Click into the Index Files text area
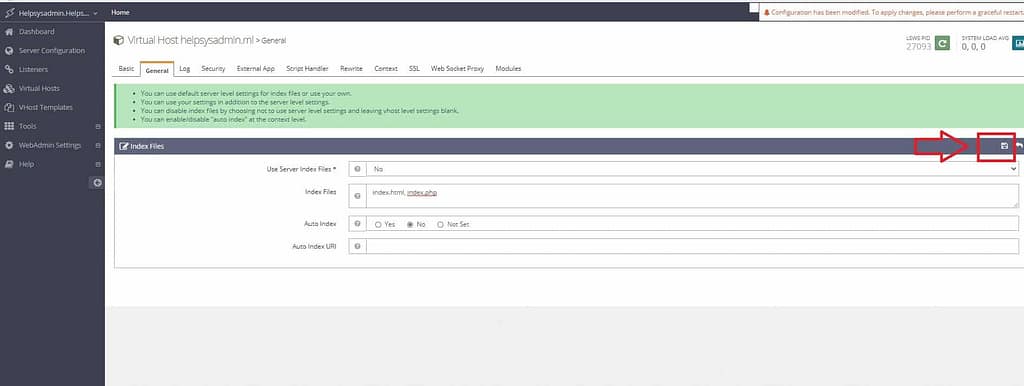The width and height of the screenshot is (1024, 386). pyautogui.click(x=692, y=196)
